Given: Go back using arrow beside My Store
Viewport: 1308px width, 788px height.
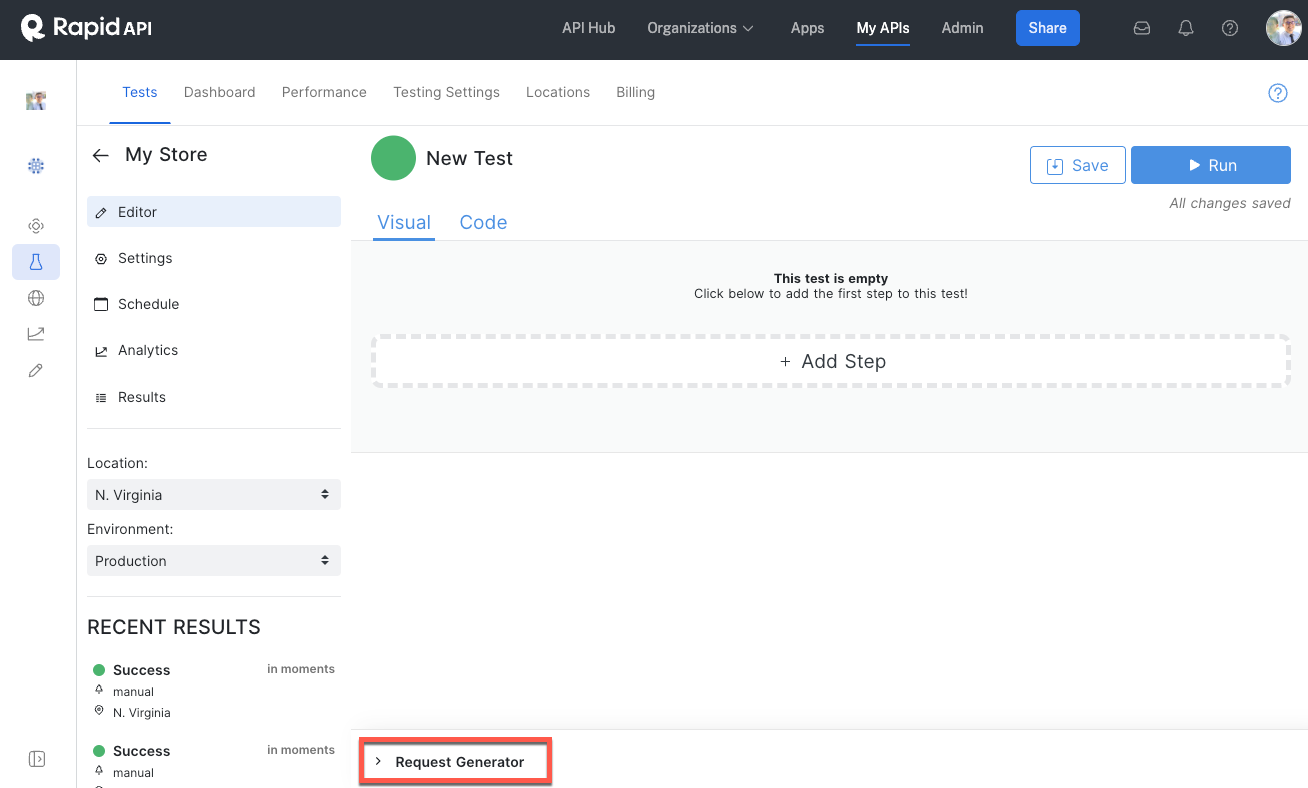Looking at the screenshot, I should (x=100, y=155).
